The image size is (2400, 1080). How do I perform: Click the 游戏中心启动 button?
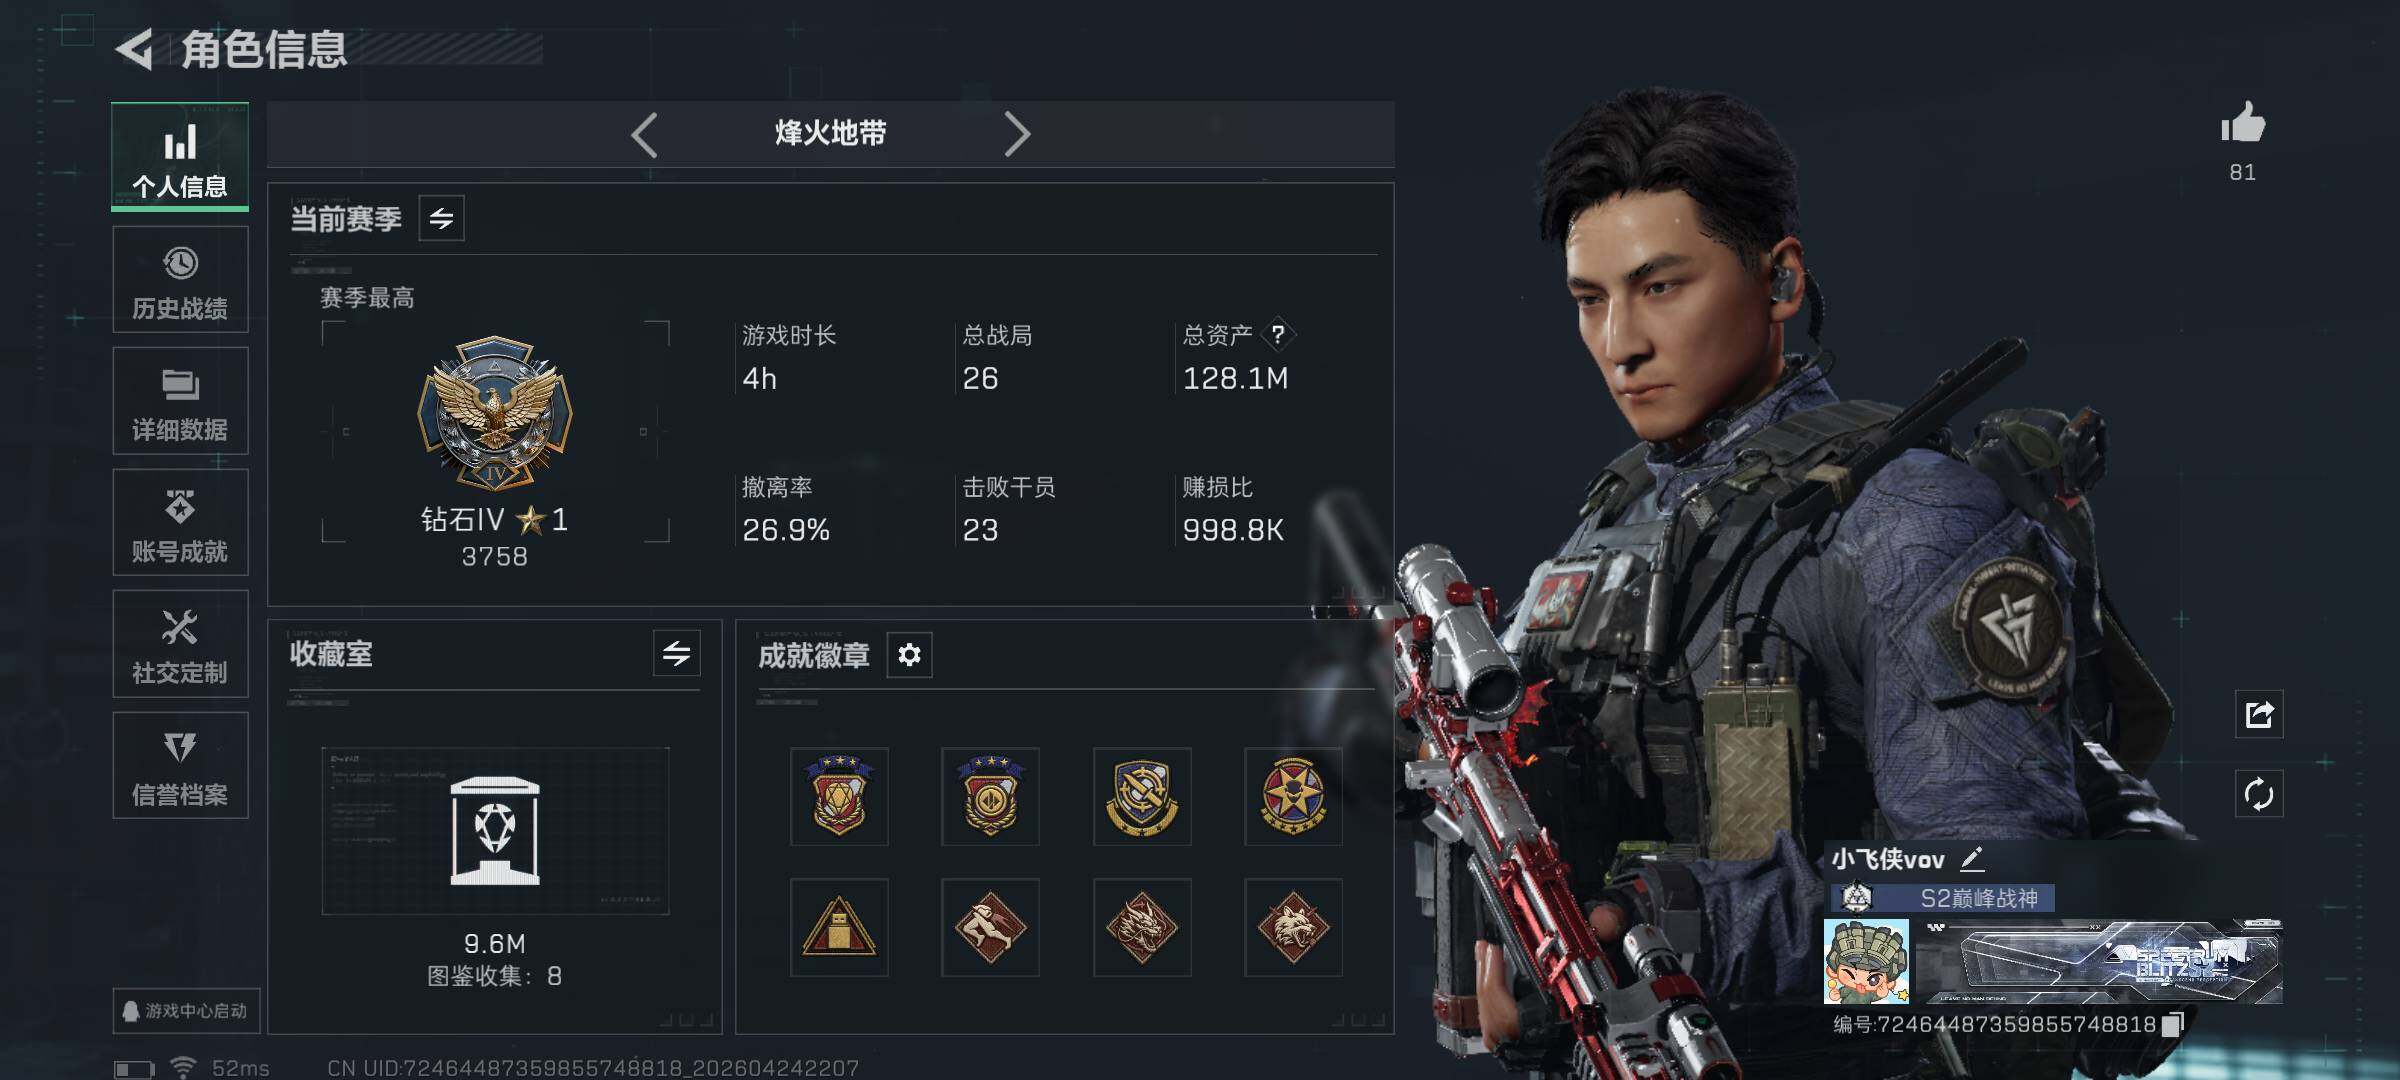(186, 1010)
